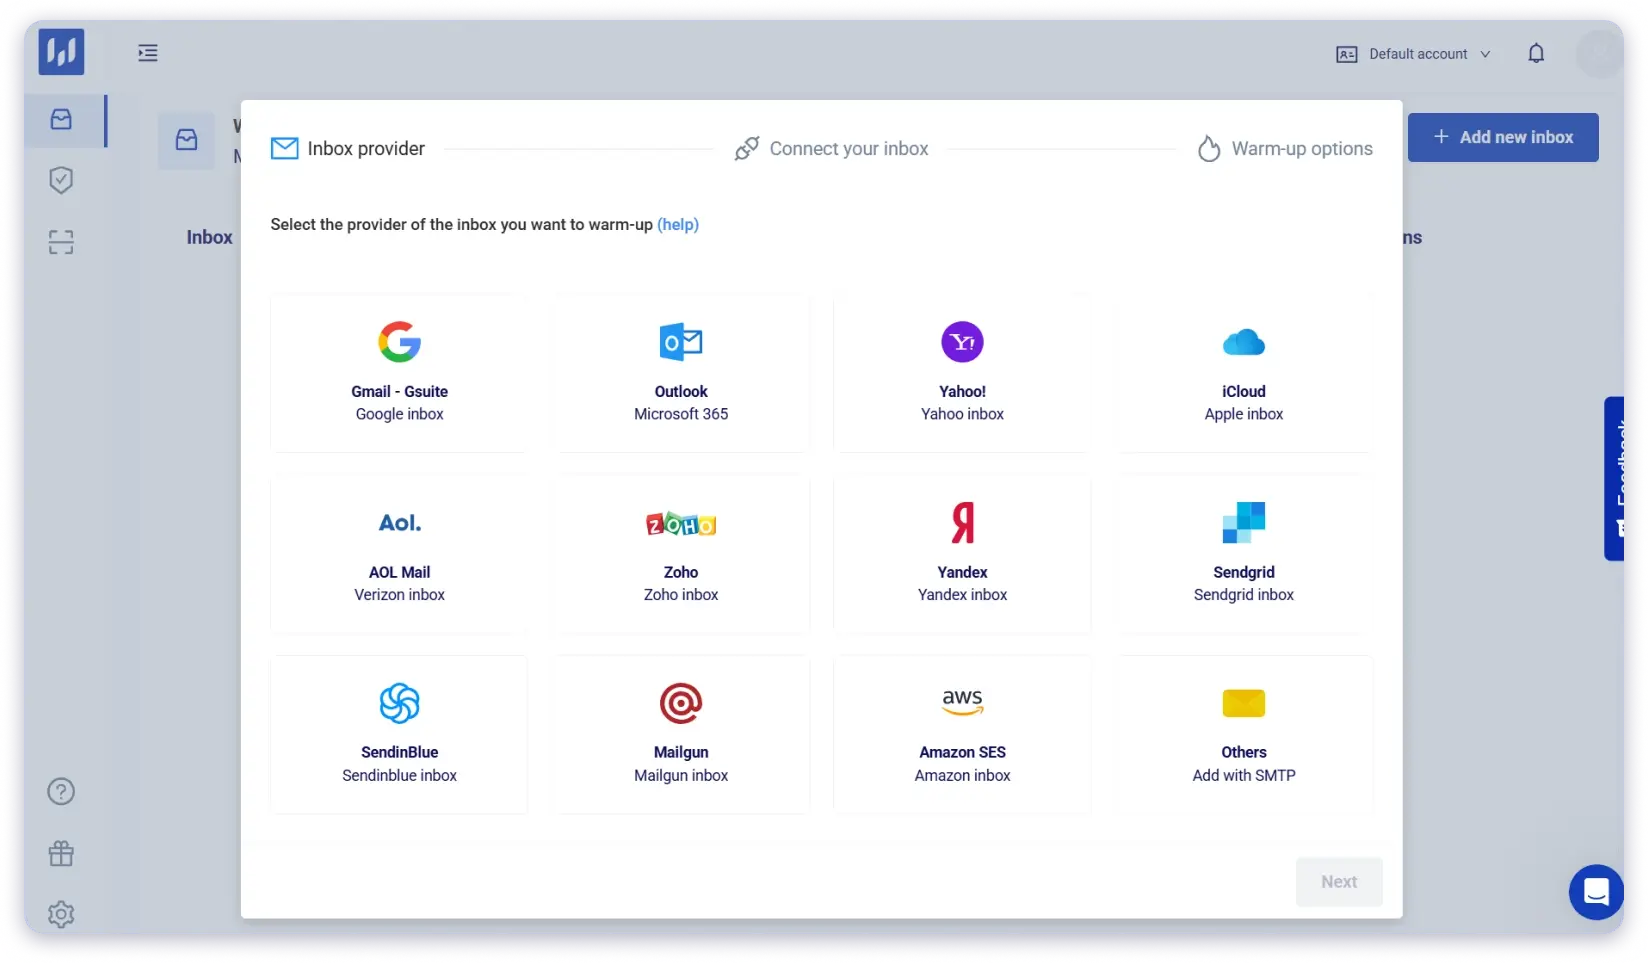Open the Default account dropdown
This screenshot has width=1648, height=963.
pos(1414,54)
